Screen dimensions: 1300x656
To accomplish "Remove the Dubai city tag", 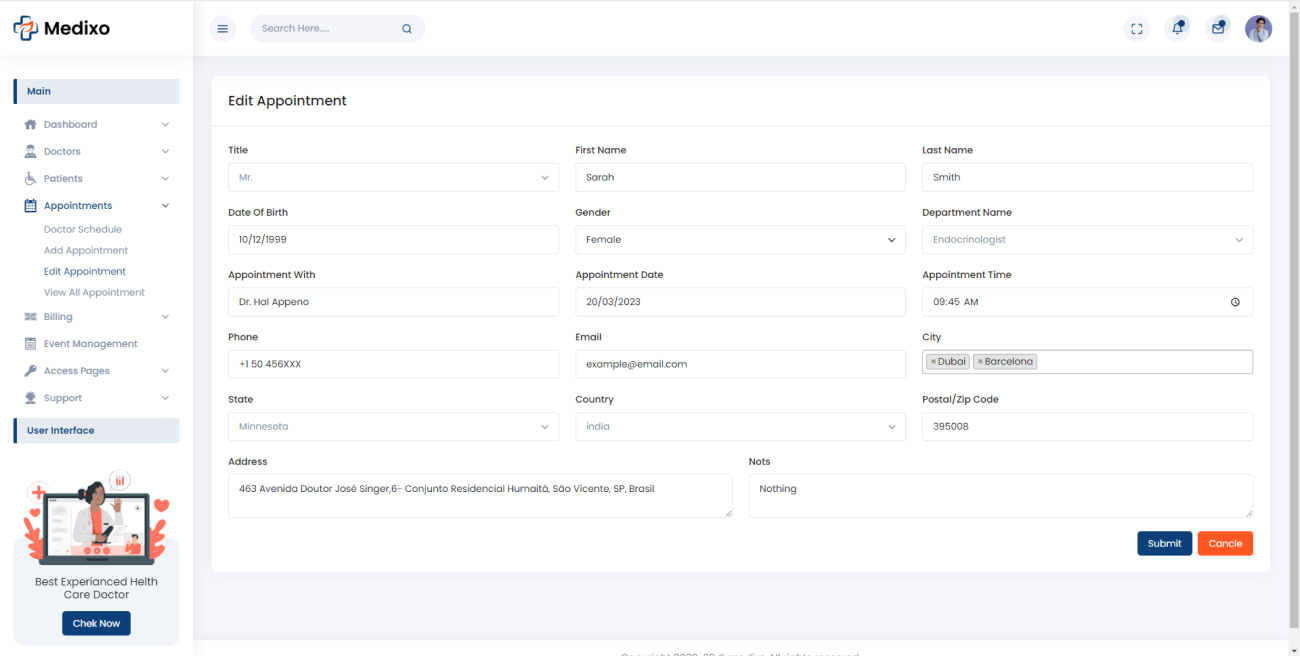I will (x=933, y=362).
